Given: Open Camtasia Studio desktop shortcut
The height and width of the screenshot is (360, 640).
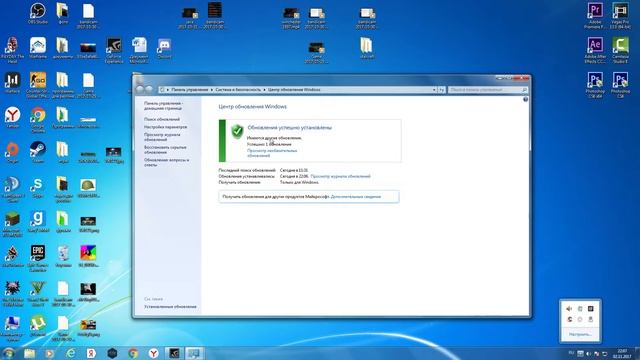Looking at the screenshot, I should click(x=620, y=51).
